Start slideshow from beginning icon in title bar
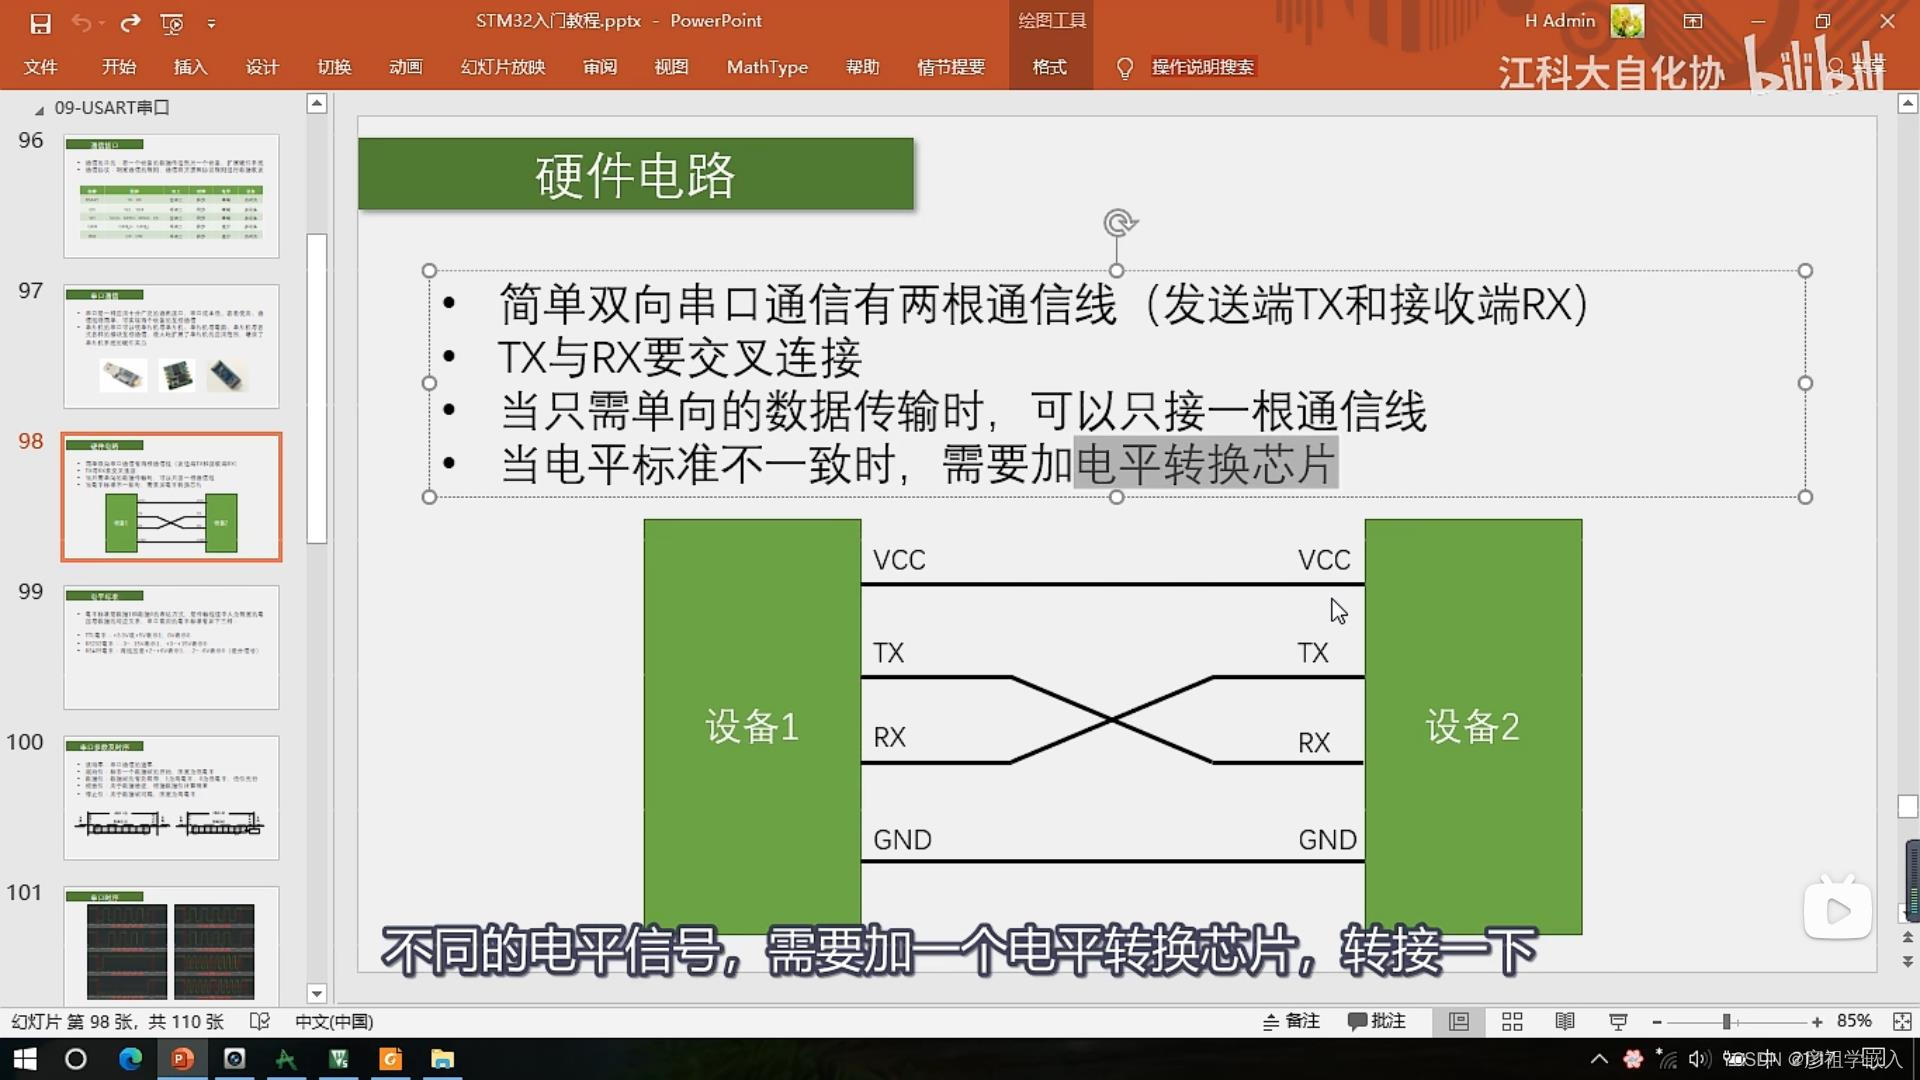 [172, 22]
